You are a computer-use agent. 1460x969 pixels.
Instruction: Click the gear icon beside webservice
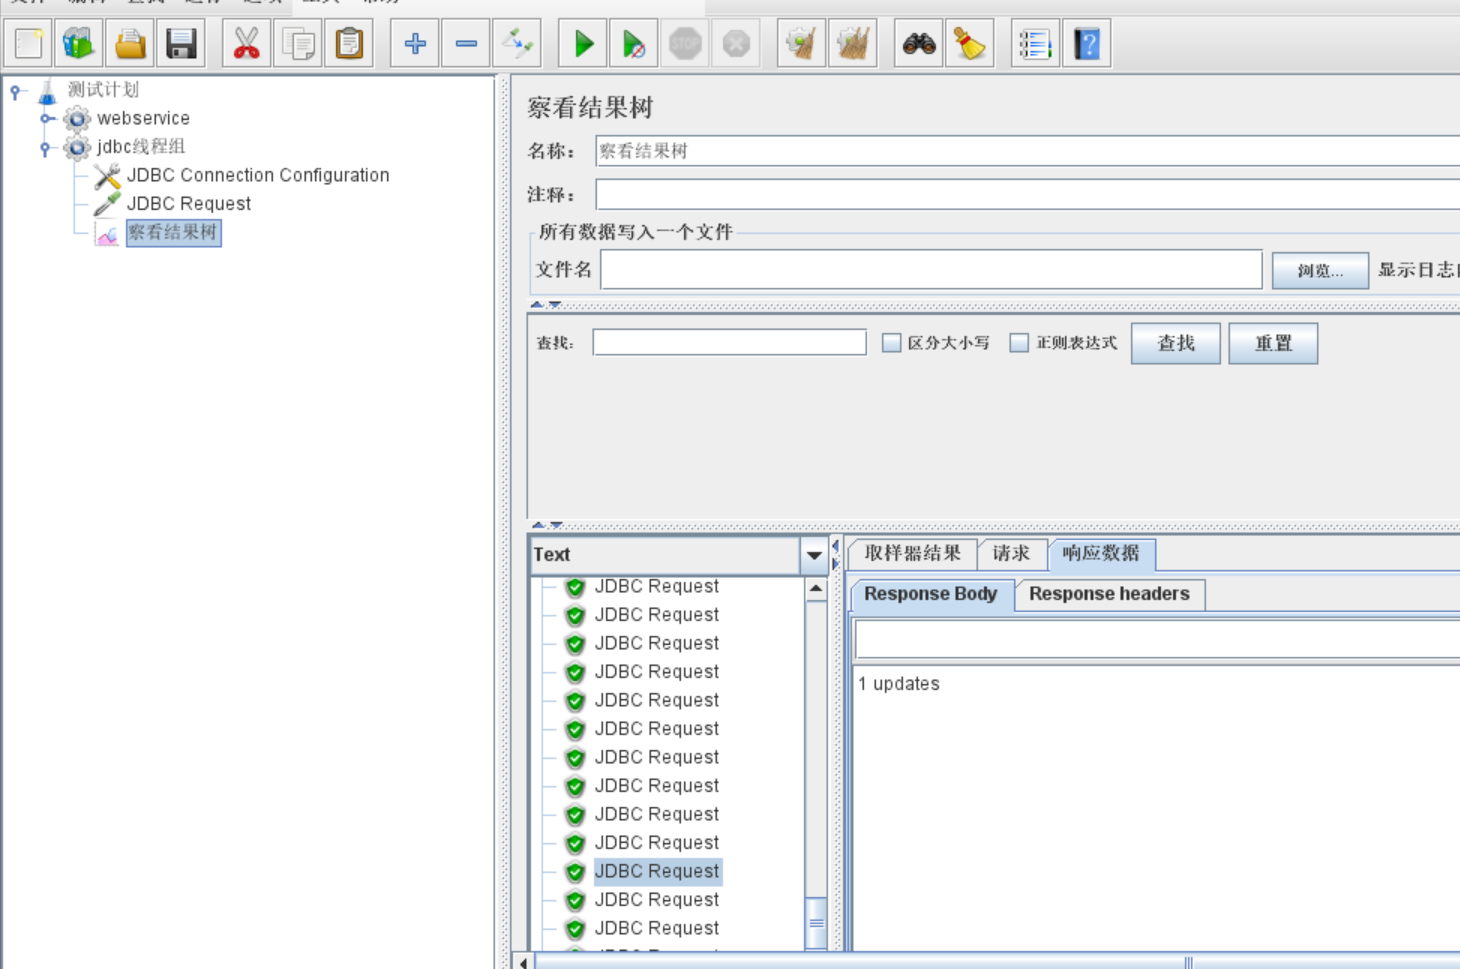77,119
